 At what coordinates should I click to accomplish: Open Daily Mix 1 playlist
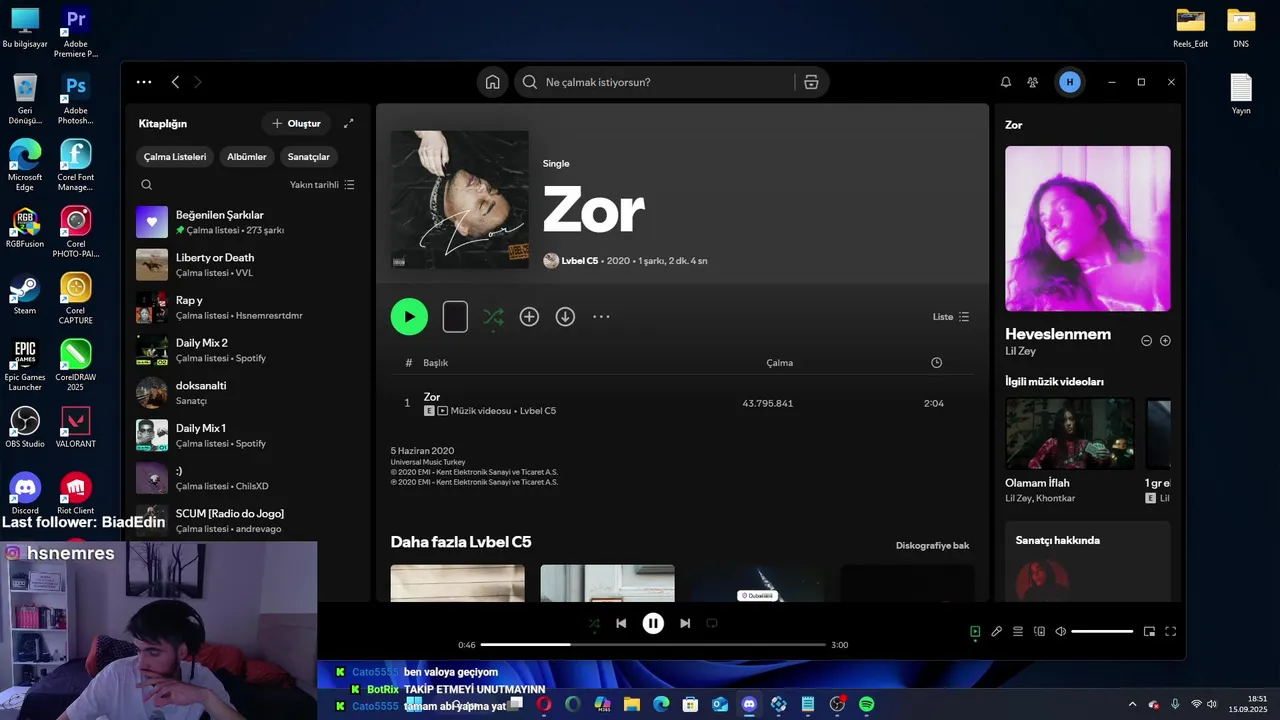coord(248,435)
